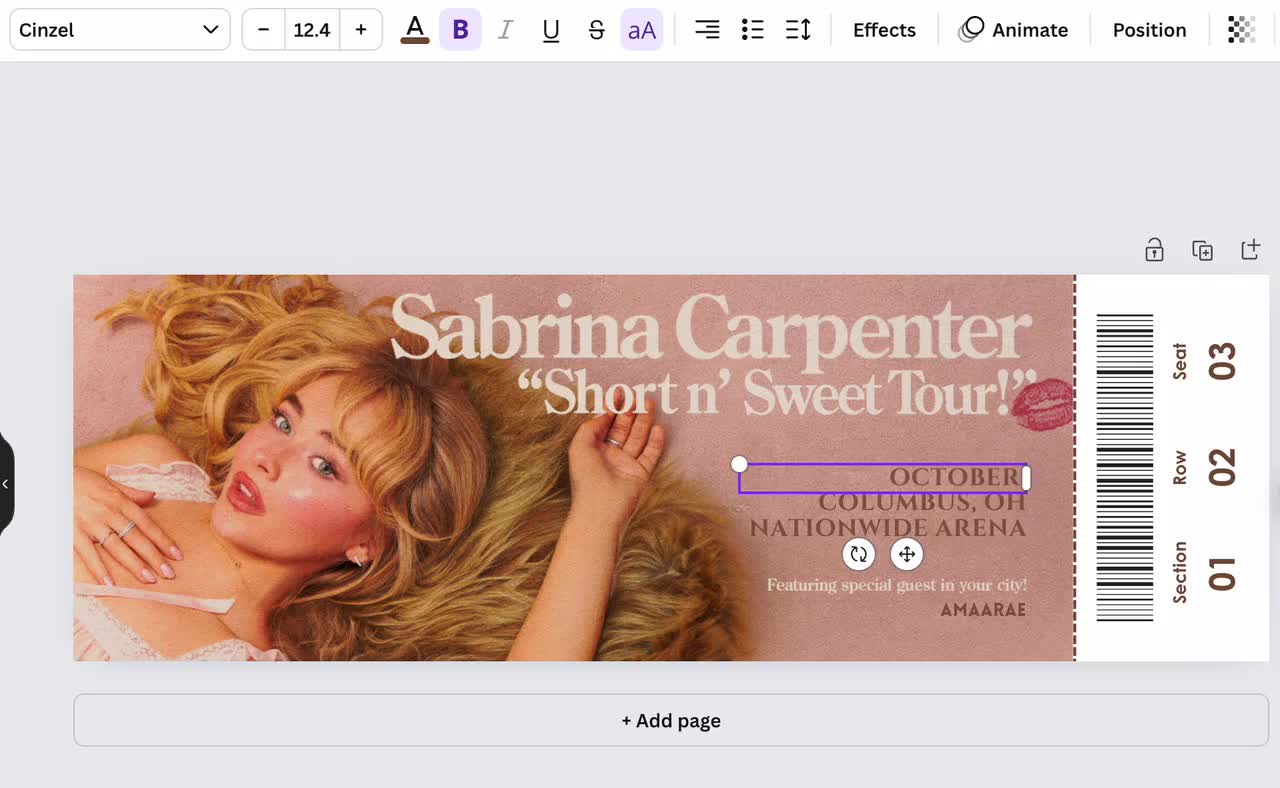Select the "OCTOBER" text line
Image resolution: width=1280 pixels, height=788 pixels.
956,477
